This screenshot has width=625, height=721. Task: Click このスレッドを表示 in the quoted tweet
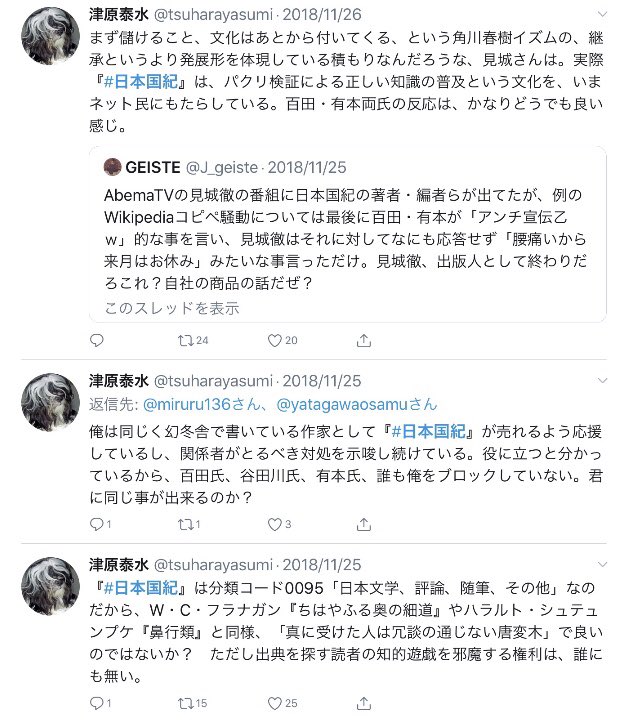(x=172, y=308)
